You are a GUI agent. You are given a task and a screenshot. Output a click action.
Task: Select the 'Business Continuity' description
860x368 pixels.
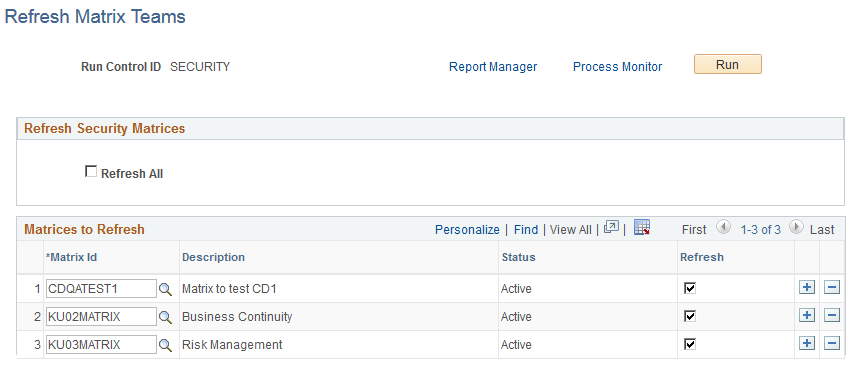pyautogui.click(x=237, y=317)
